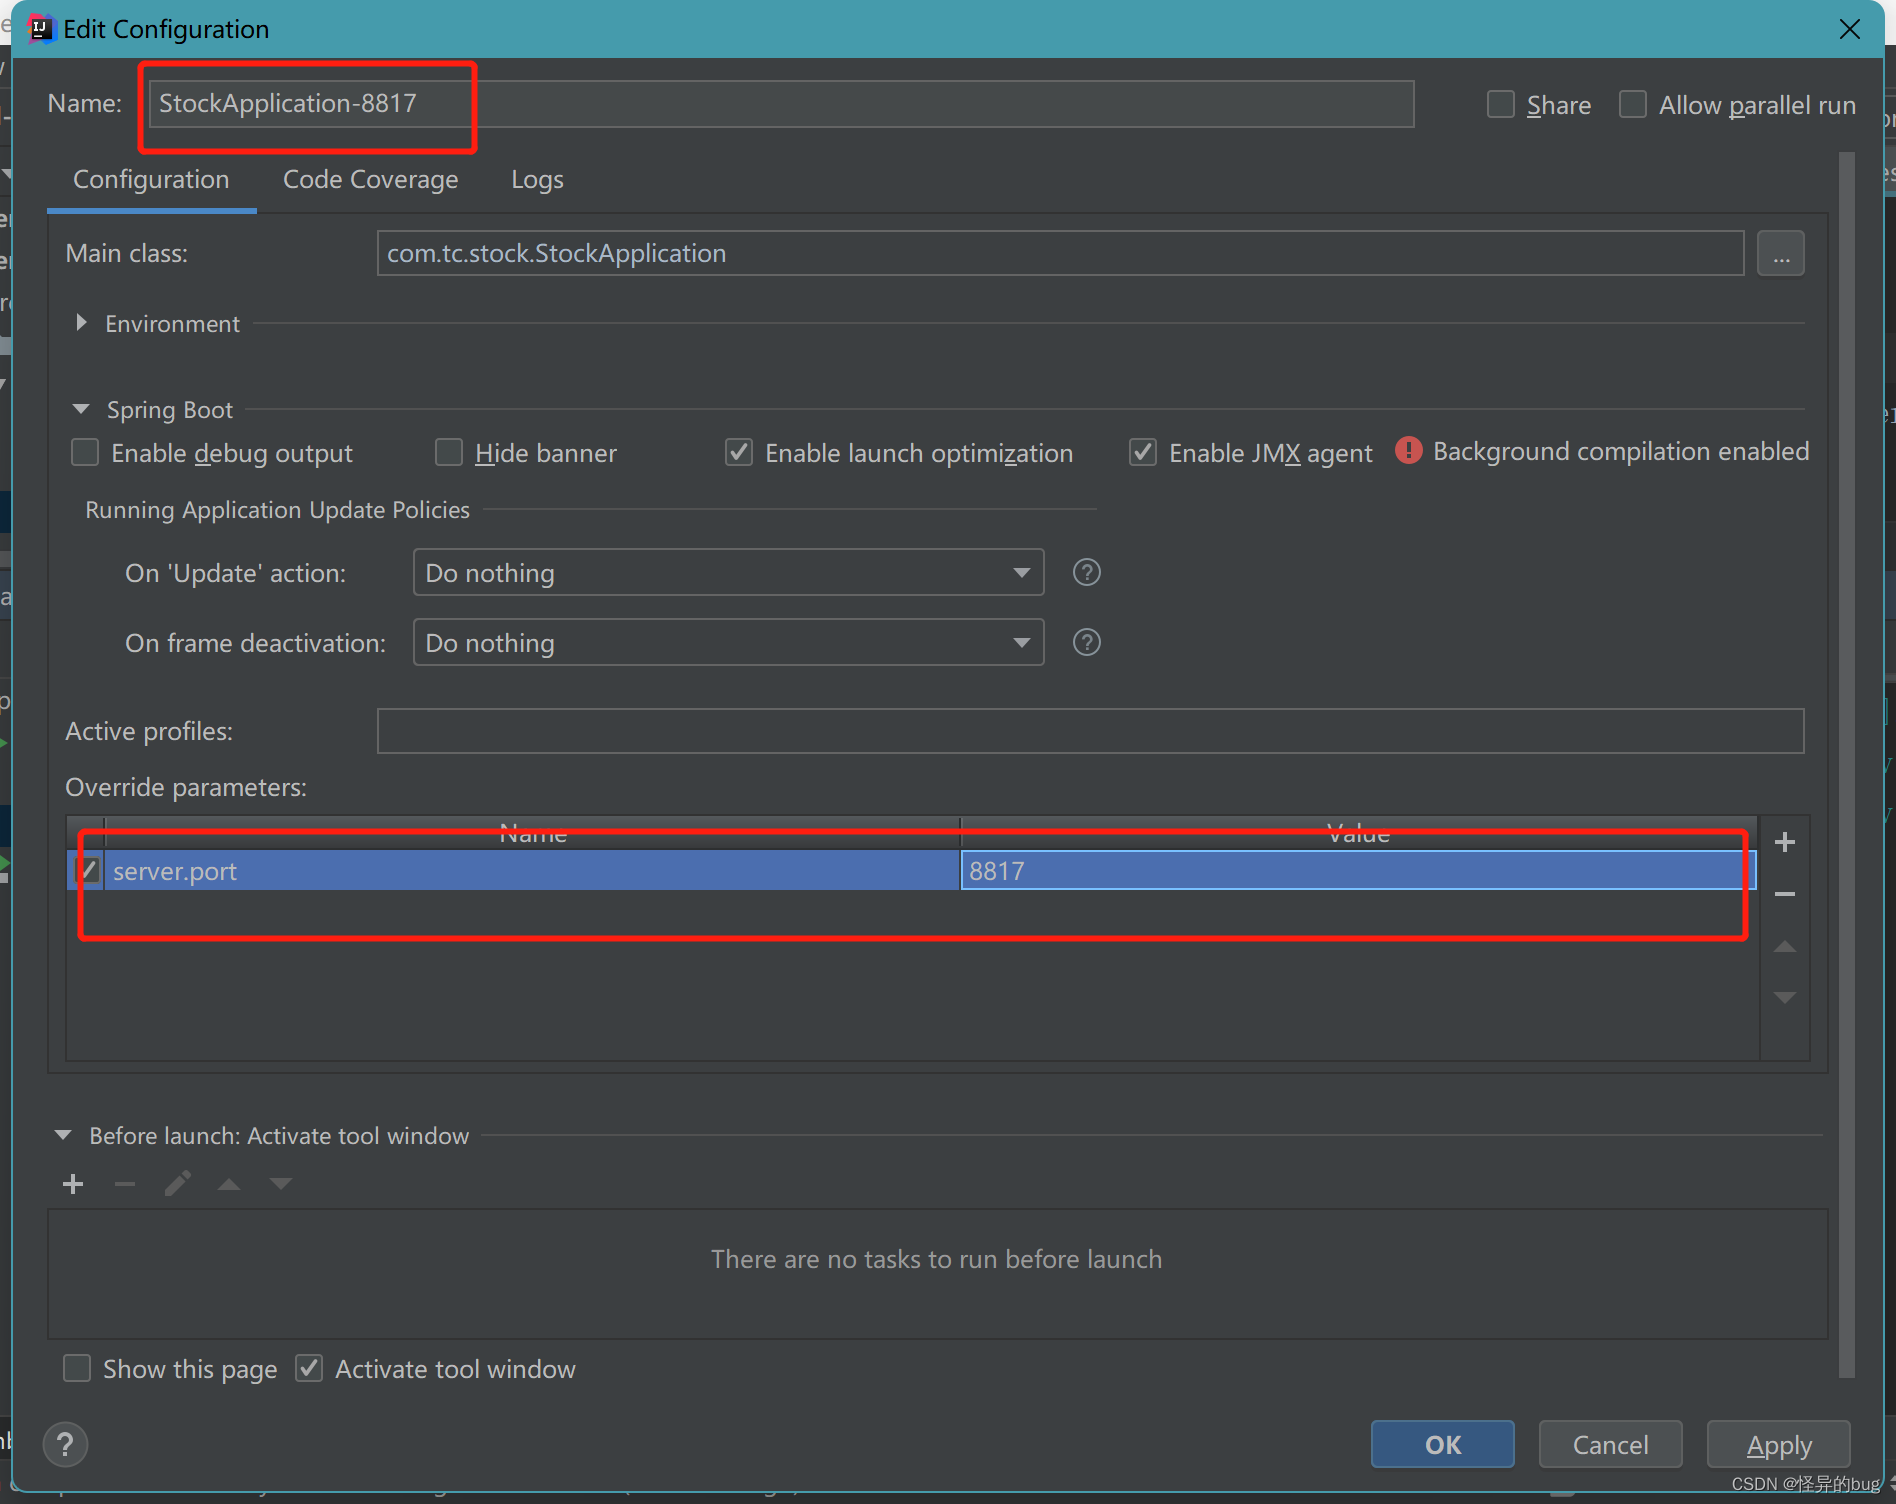This screenshot has height=1504, width=1896.
Task: Click the Name field with StockApplication-8817
Action: (781, 104)
